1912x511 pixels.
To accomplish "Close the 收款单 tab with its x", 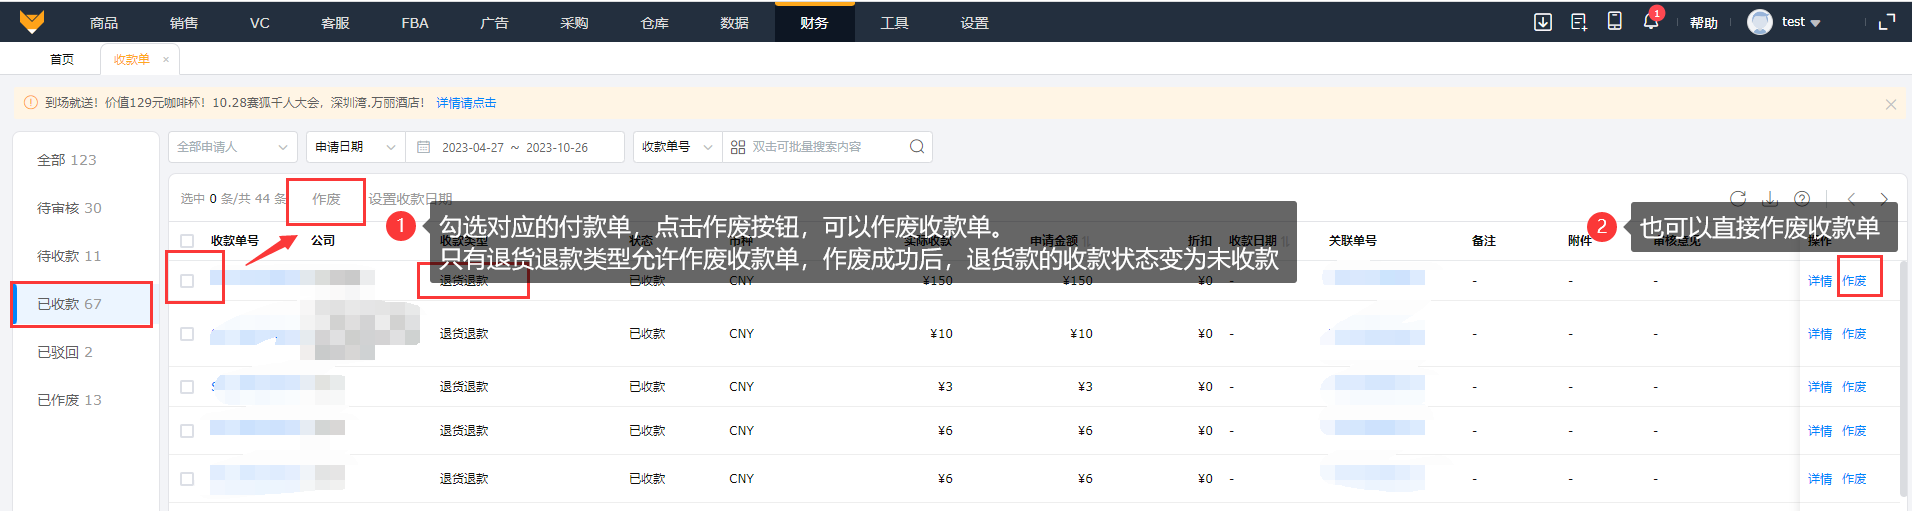I will click(x=166, y=60).
